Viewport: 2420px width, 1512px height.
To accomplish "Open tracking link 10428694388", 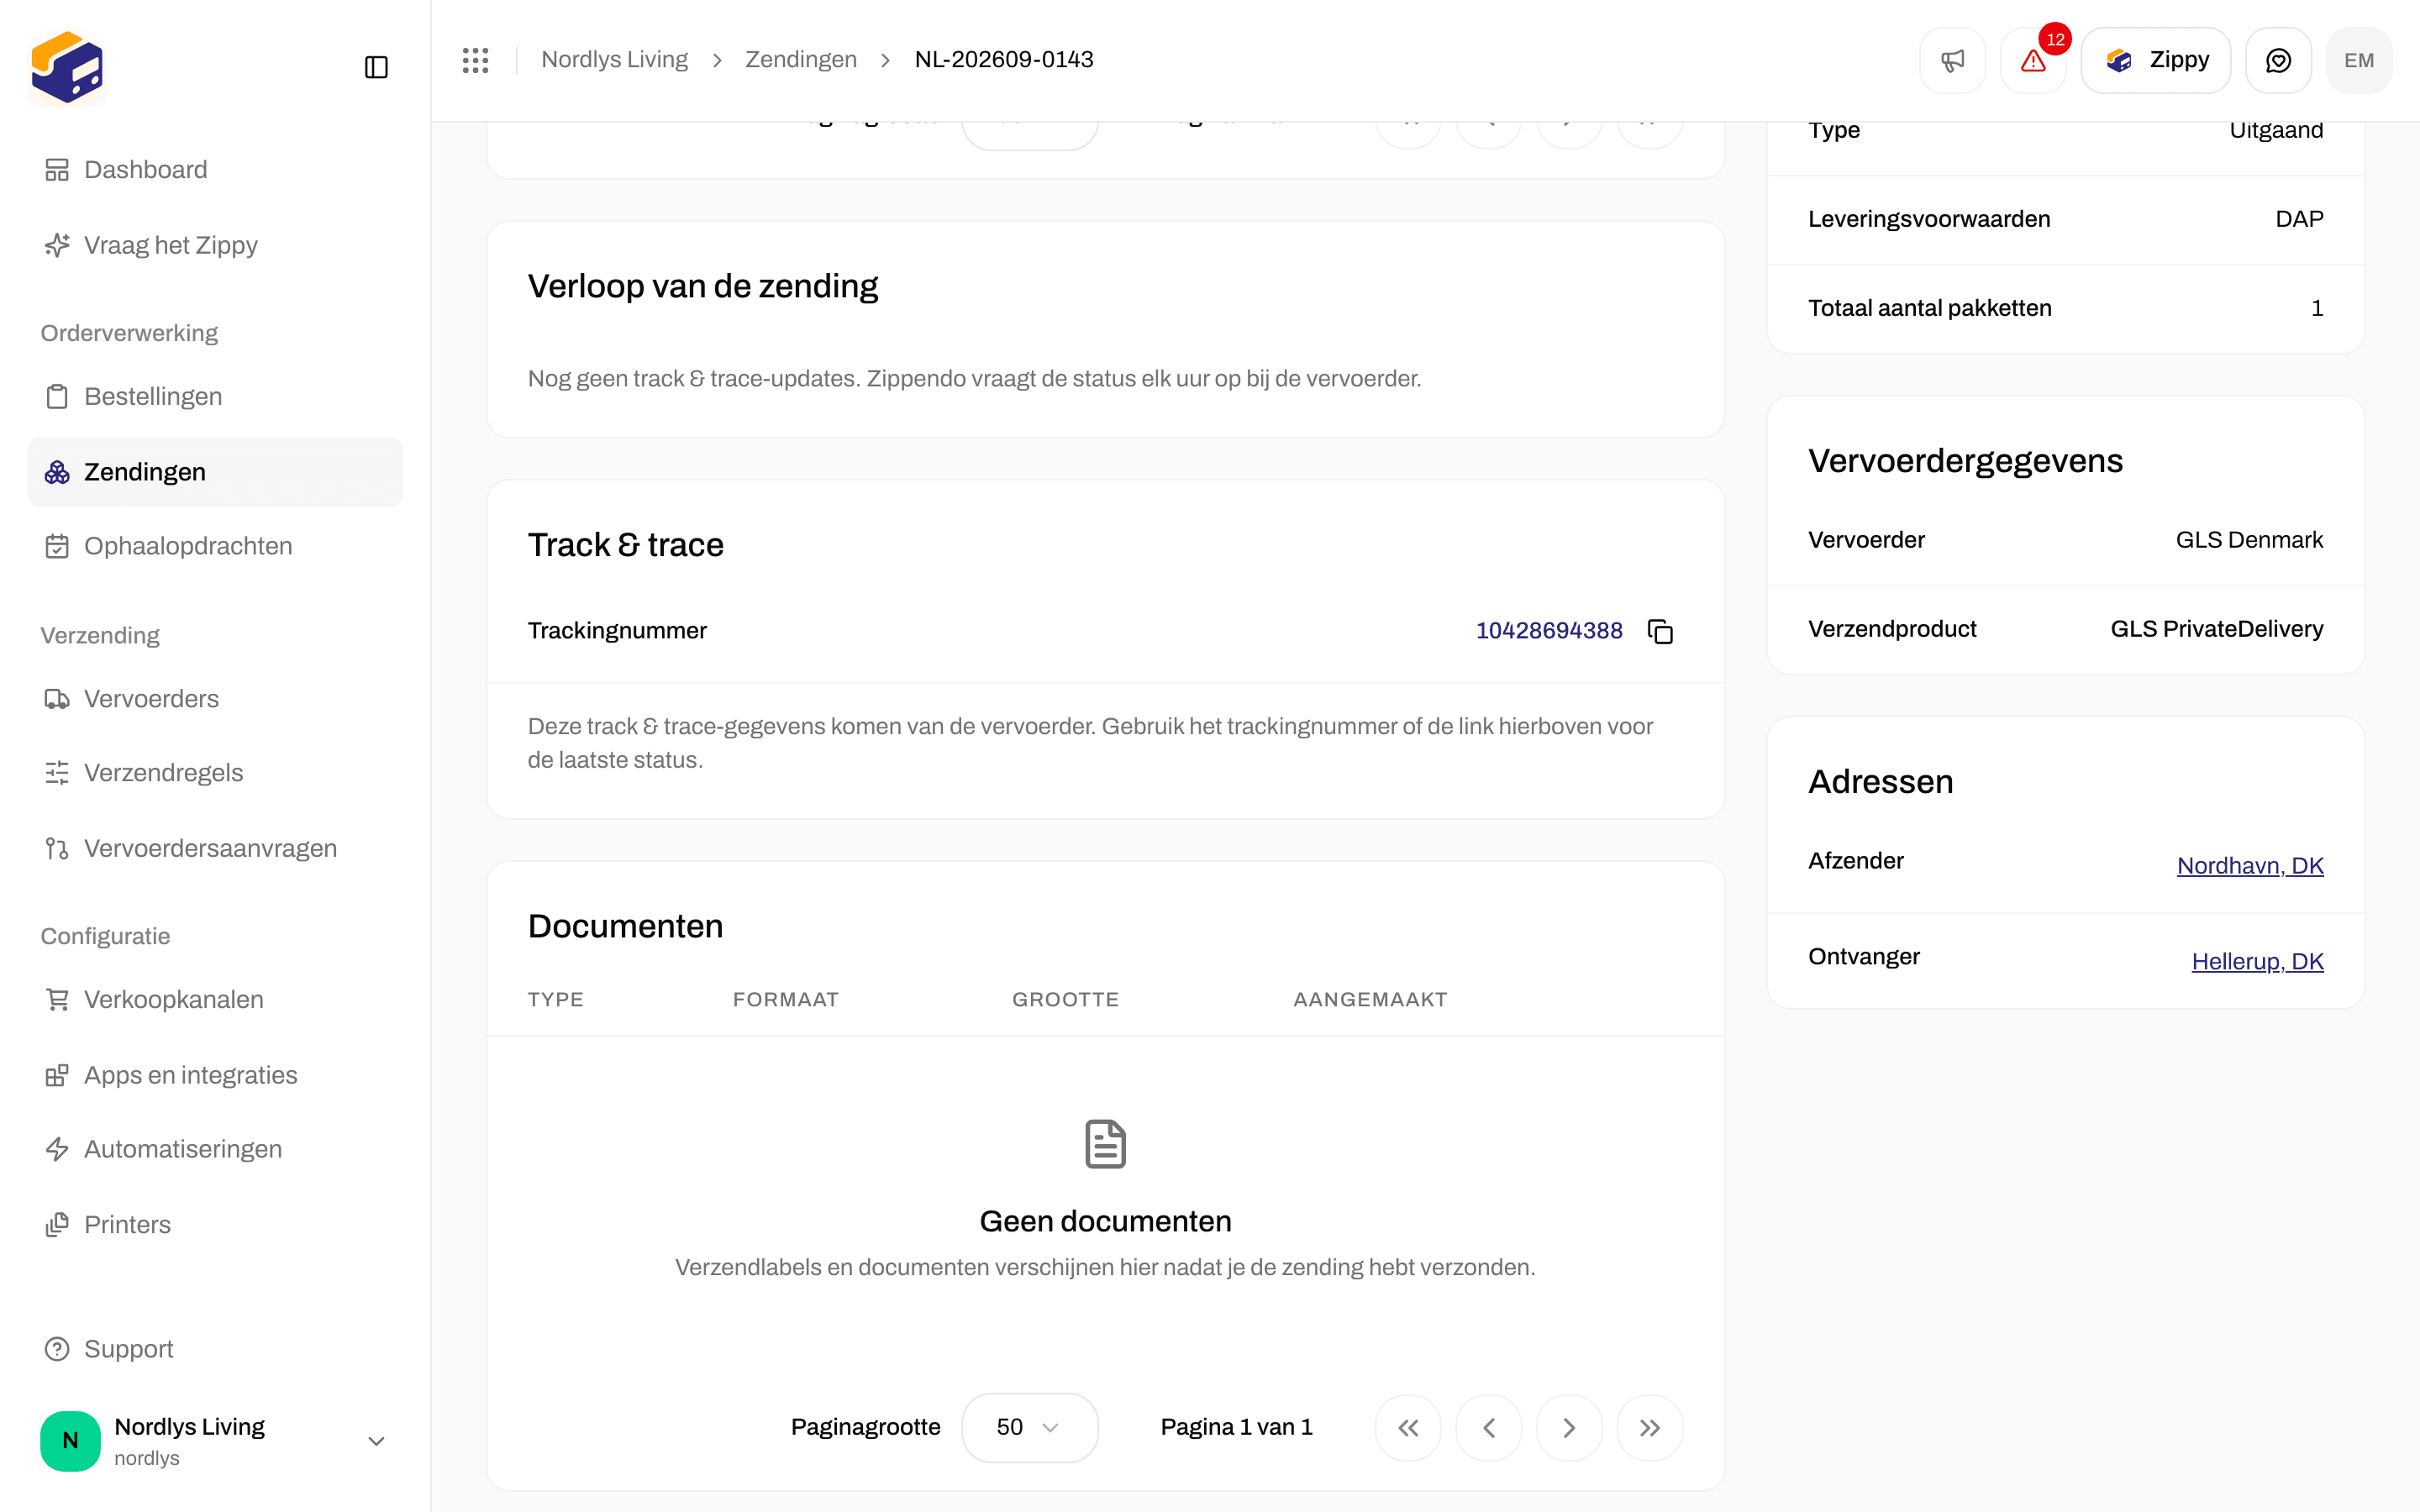I will tap(1549, 631).
